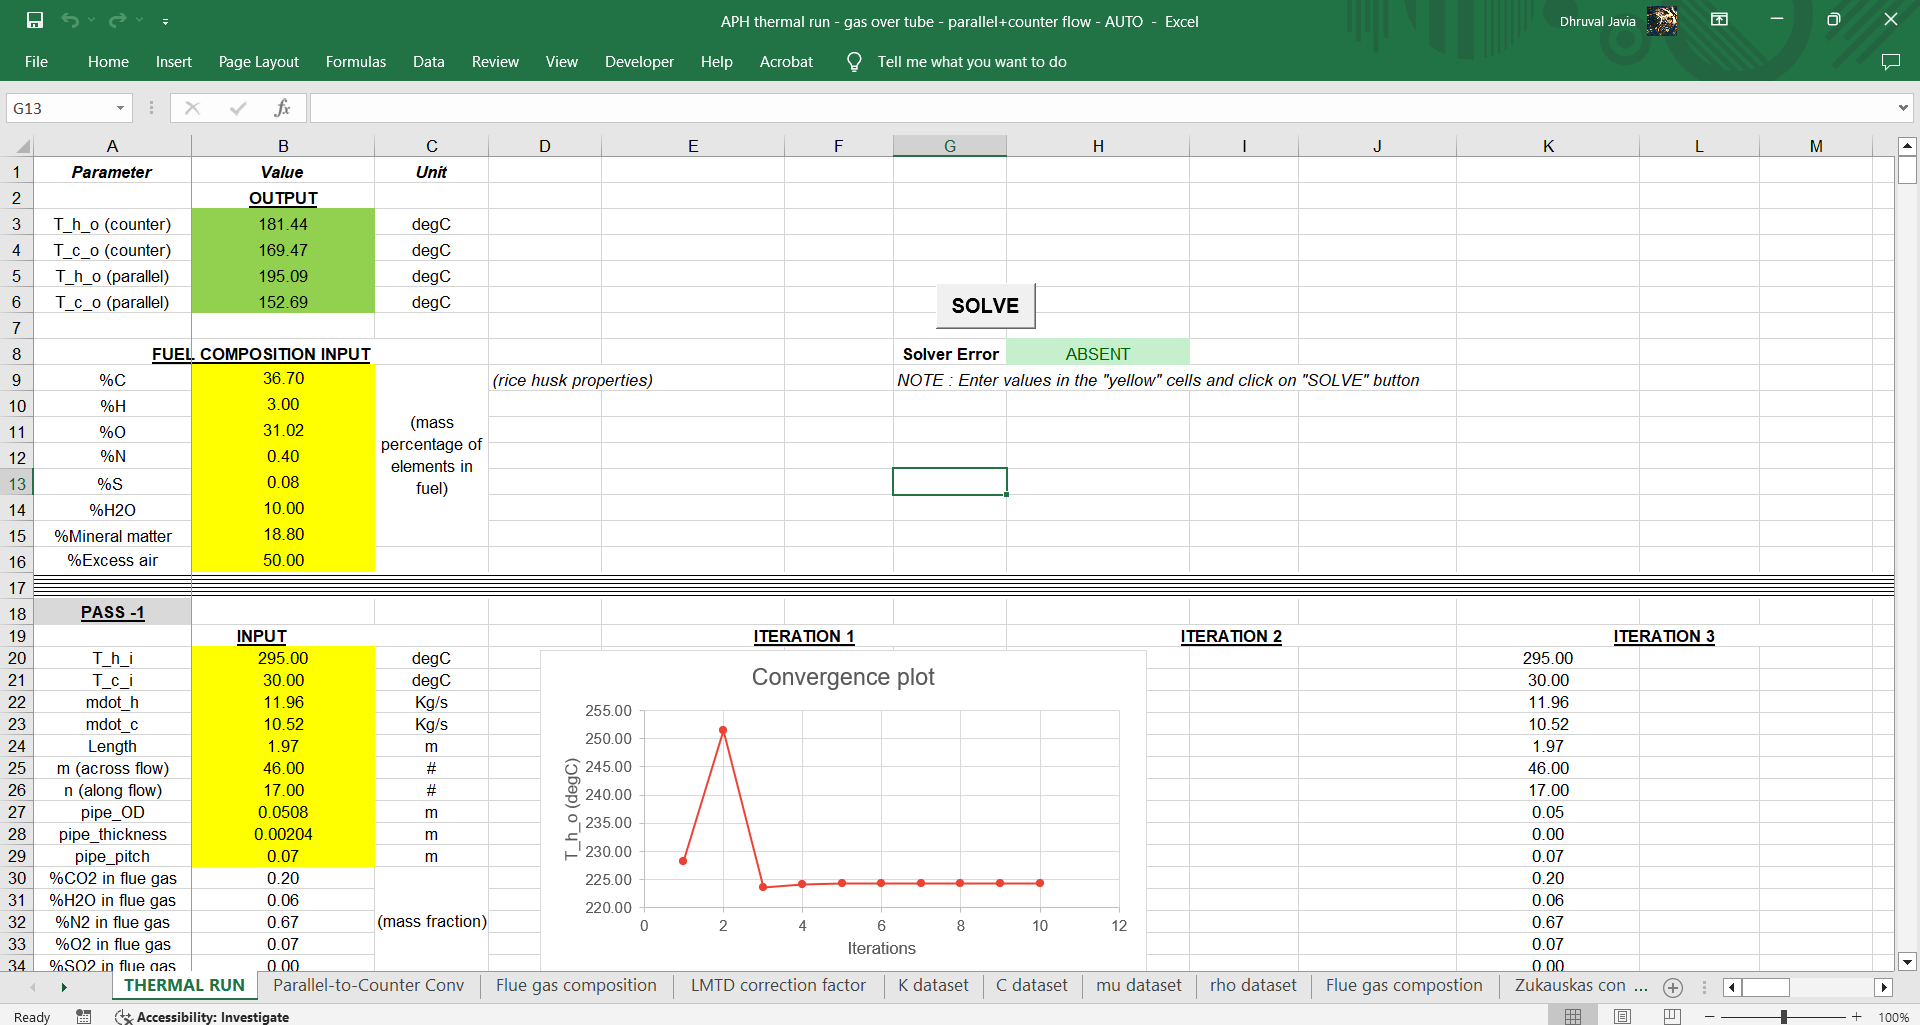This screenshot has height=1025, width=1920.
Task: Switch to Flue gas compostion sheet tab
Action: (x=1404, y=985)
